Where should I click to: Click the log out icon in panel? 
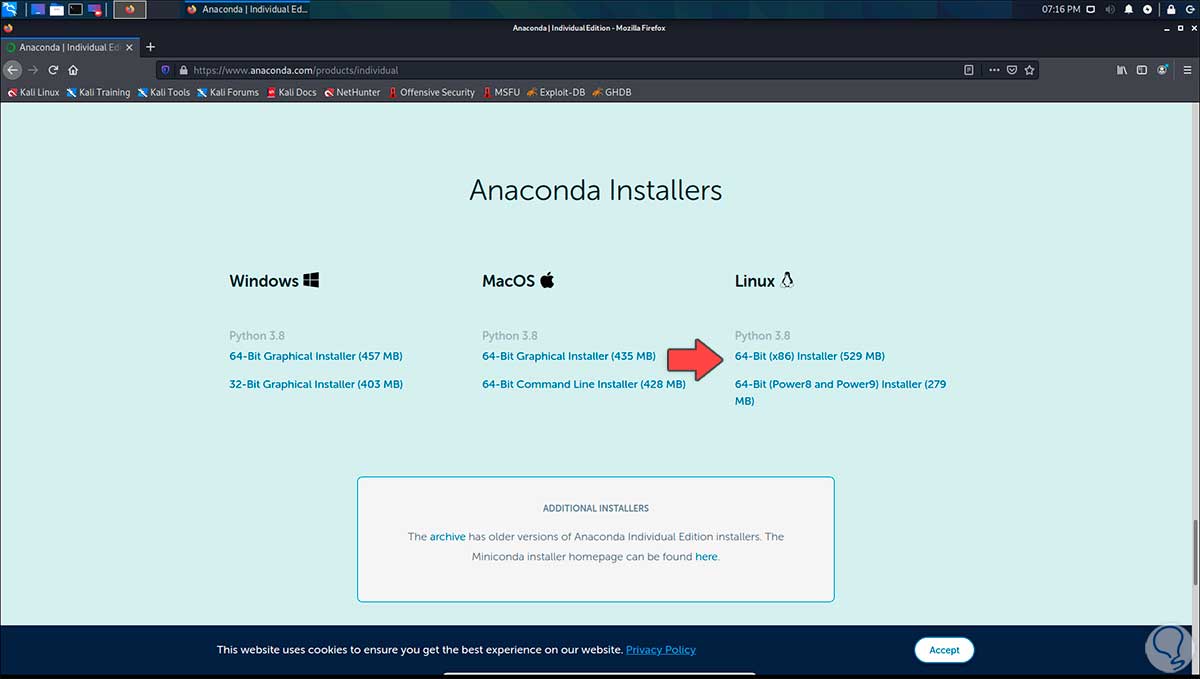coord(1188,9)
